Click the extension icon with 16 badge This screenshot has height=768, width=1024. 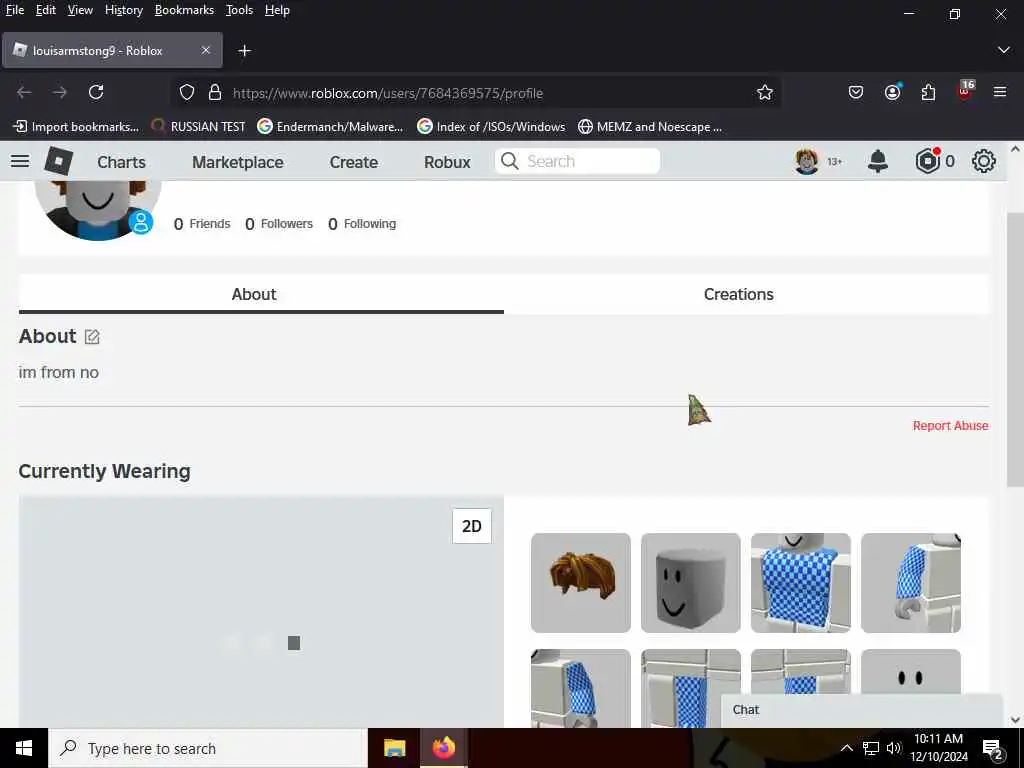(x=965, y=90)
